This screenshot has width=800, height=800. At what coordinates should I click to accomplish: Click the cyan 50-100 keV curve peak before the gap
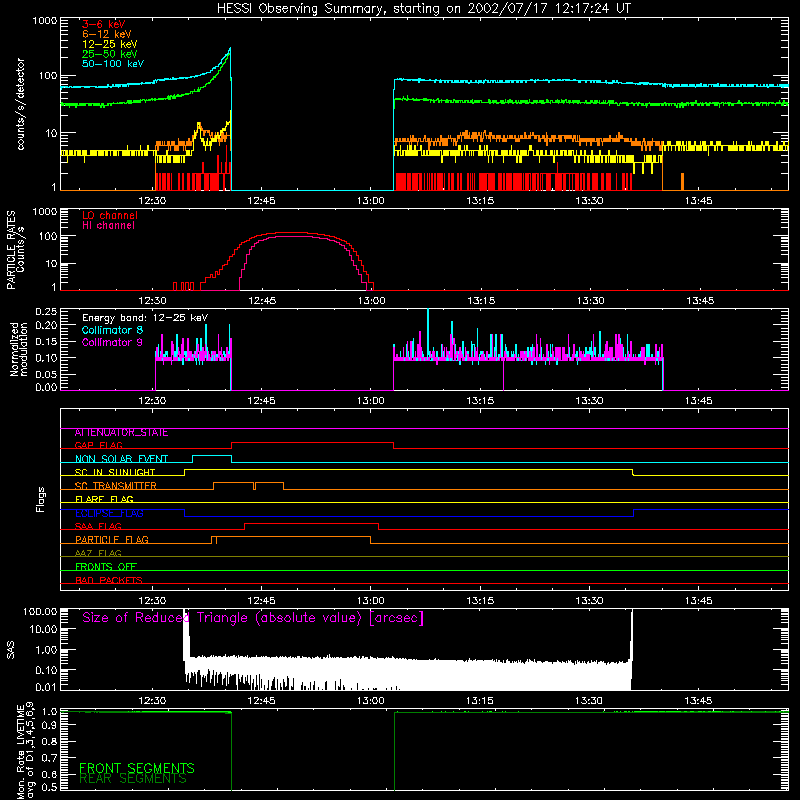[x=230, y=49]
